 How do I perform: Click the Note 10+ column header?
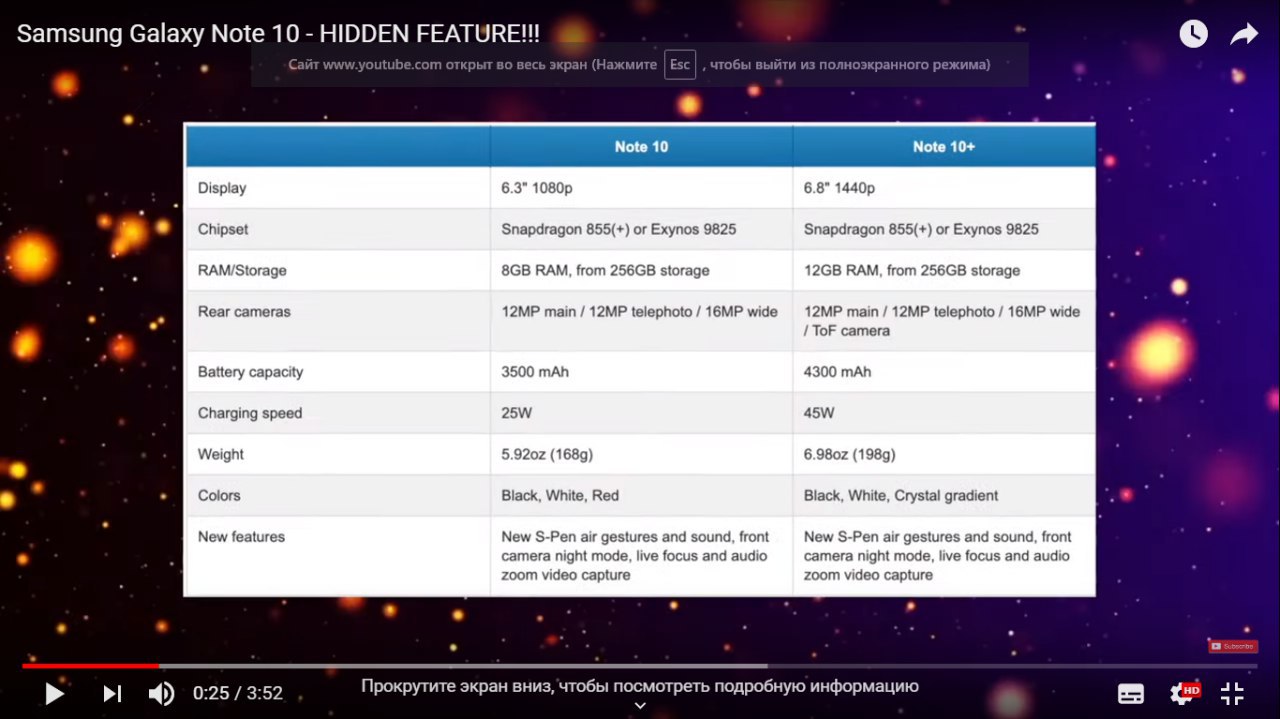click(943, 146)
